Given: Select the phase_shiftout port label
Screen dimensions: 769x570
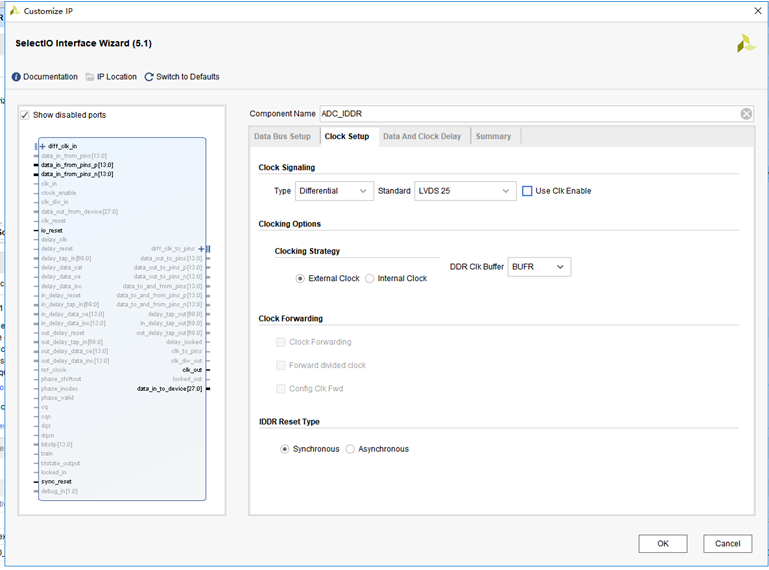Looking at the screenshot, I should (x=61, y=379).
